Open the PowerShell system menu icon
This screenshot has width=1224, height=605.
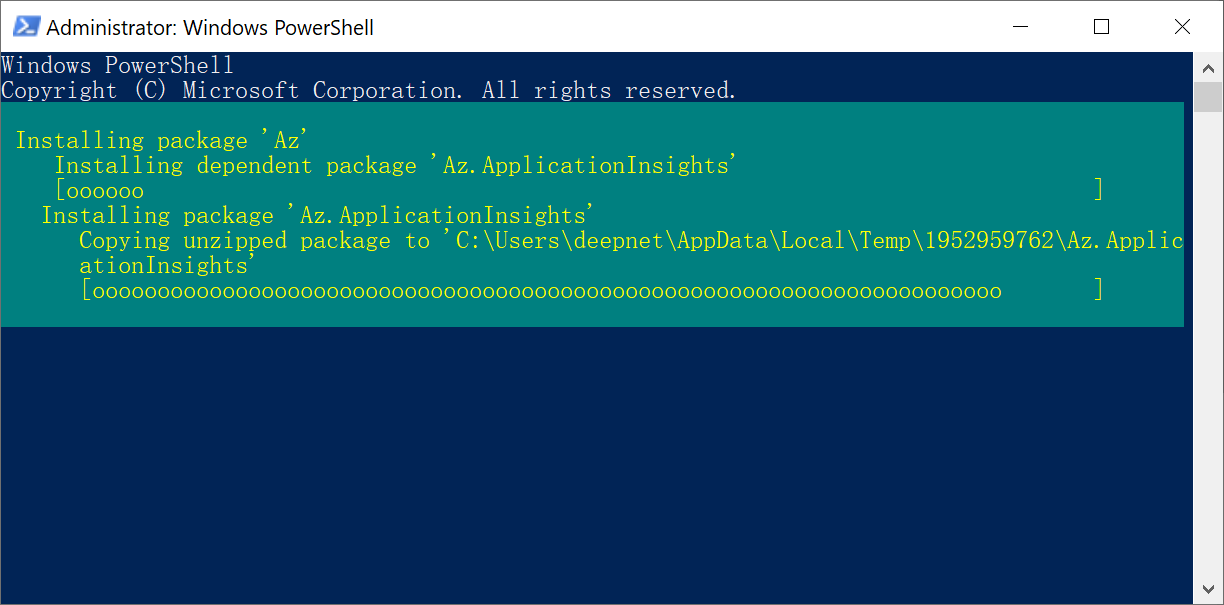tap(26, 27)
